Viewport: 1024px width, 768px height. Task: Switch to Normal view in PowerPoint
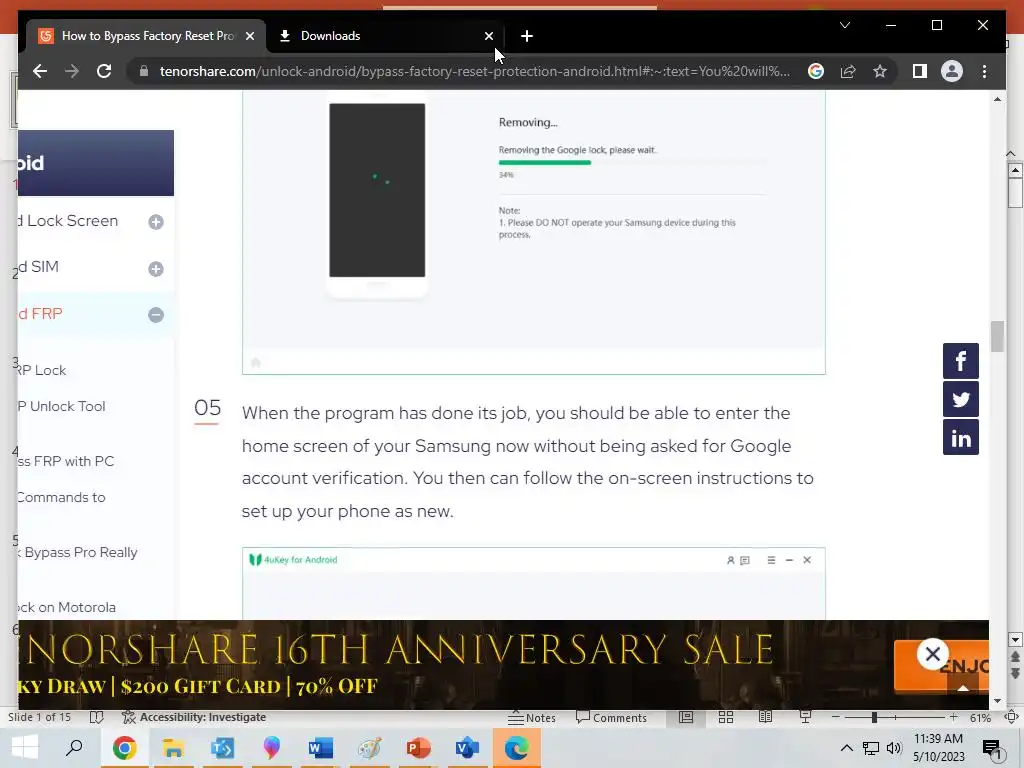tap(686, 717)
